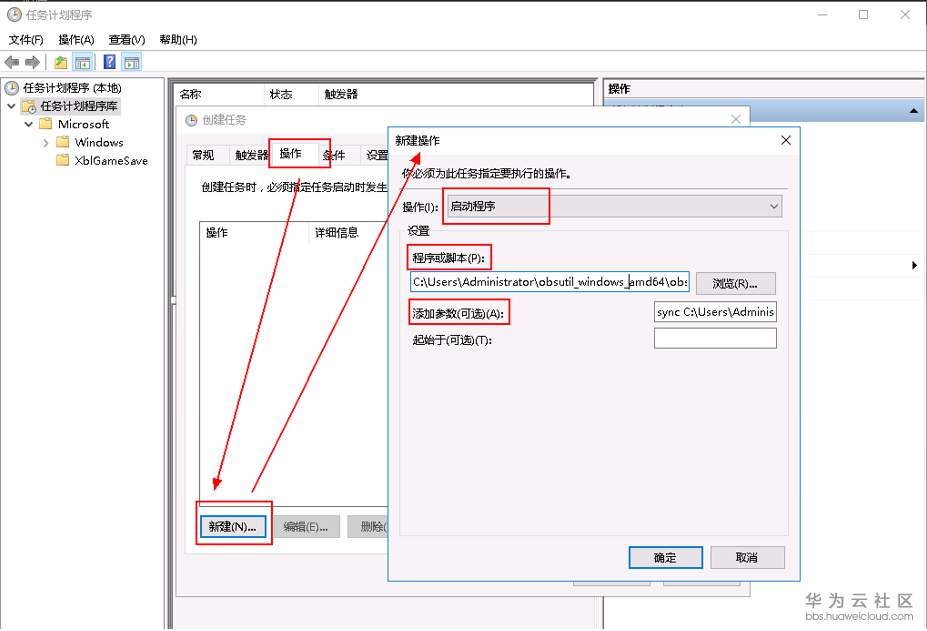The width and height of the screenshot is (927, 631).
Task: Select the XblGameSave tree item
Action: point(111,160)
